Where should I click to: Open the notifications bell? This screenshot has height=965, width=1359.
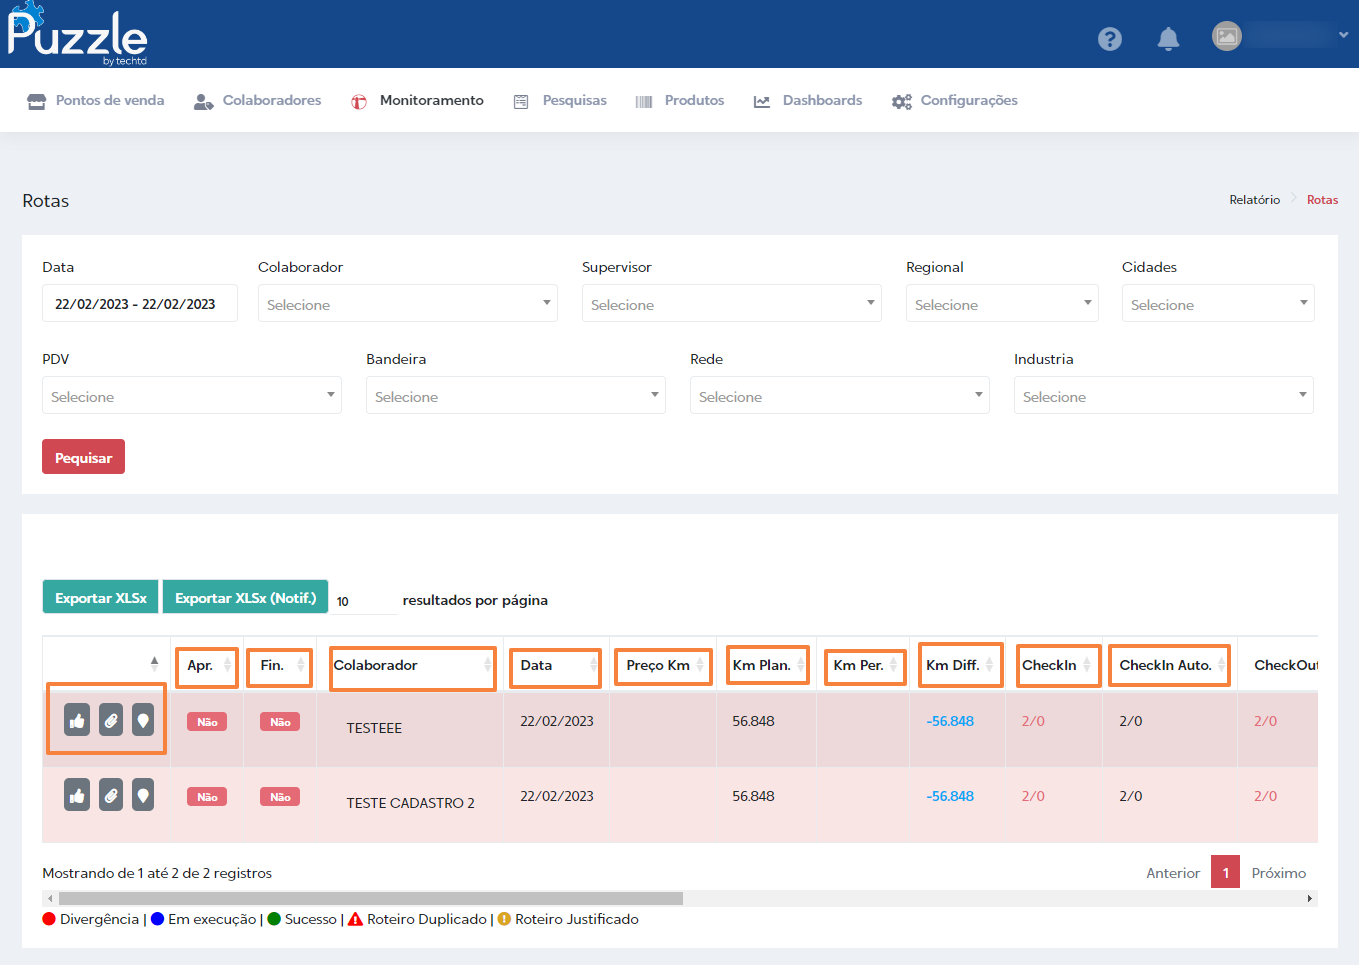coord(1168,38)
